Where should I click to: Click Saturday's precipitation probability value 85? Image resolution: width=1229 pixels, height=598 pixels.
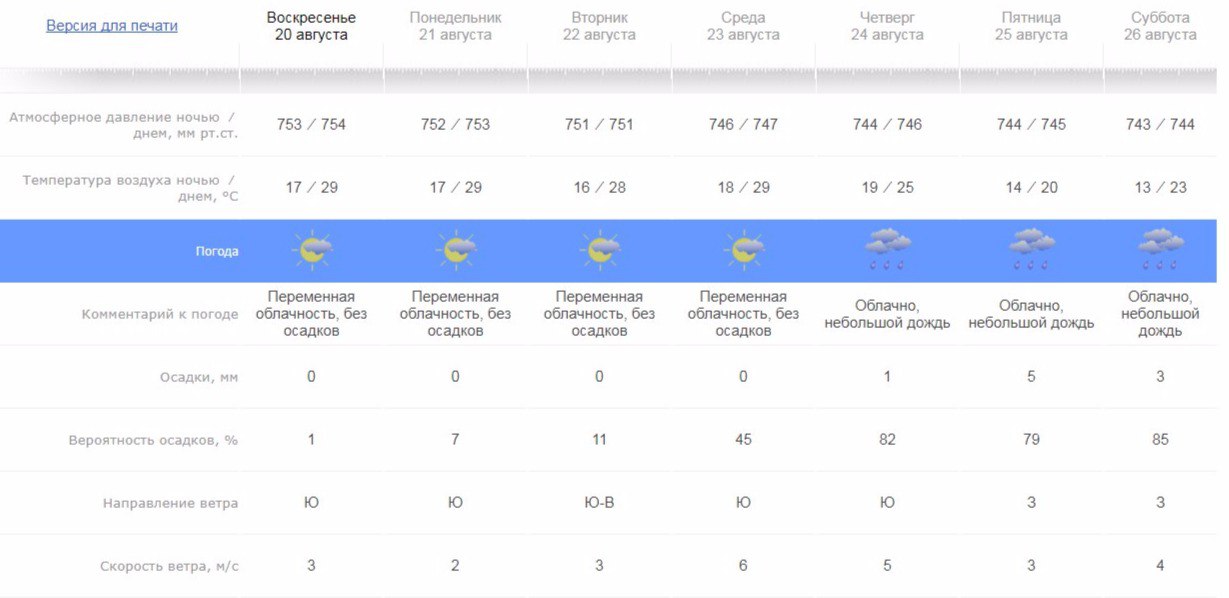[x=1160, y=439]
